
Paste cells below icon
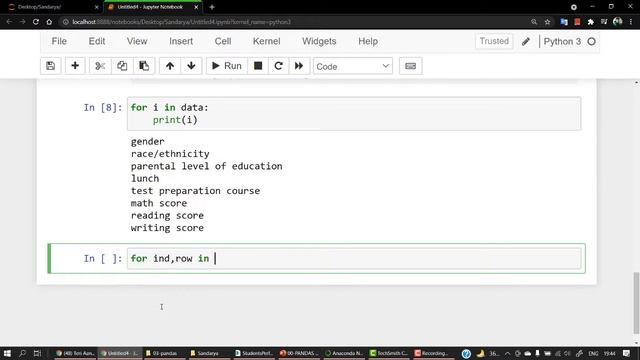pyautogui.click(x=144, y=66)
